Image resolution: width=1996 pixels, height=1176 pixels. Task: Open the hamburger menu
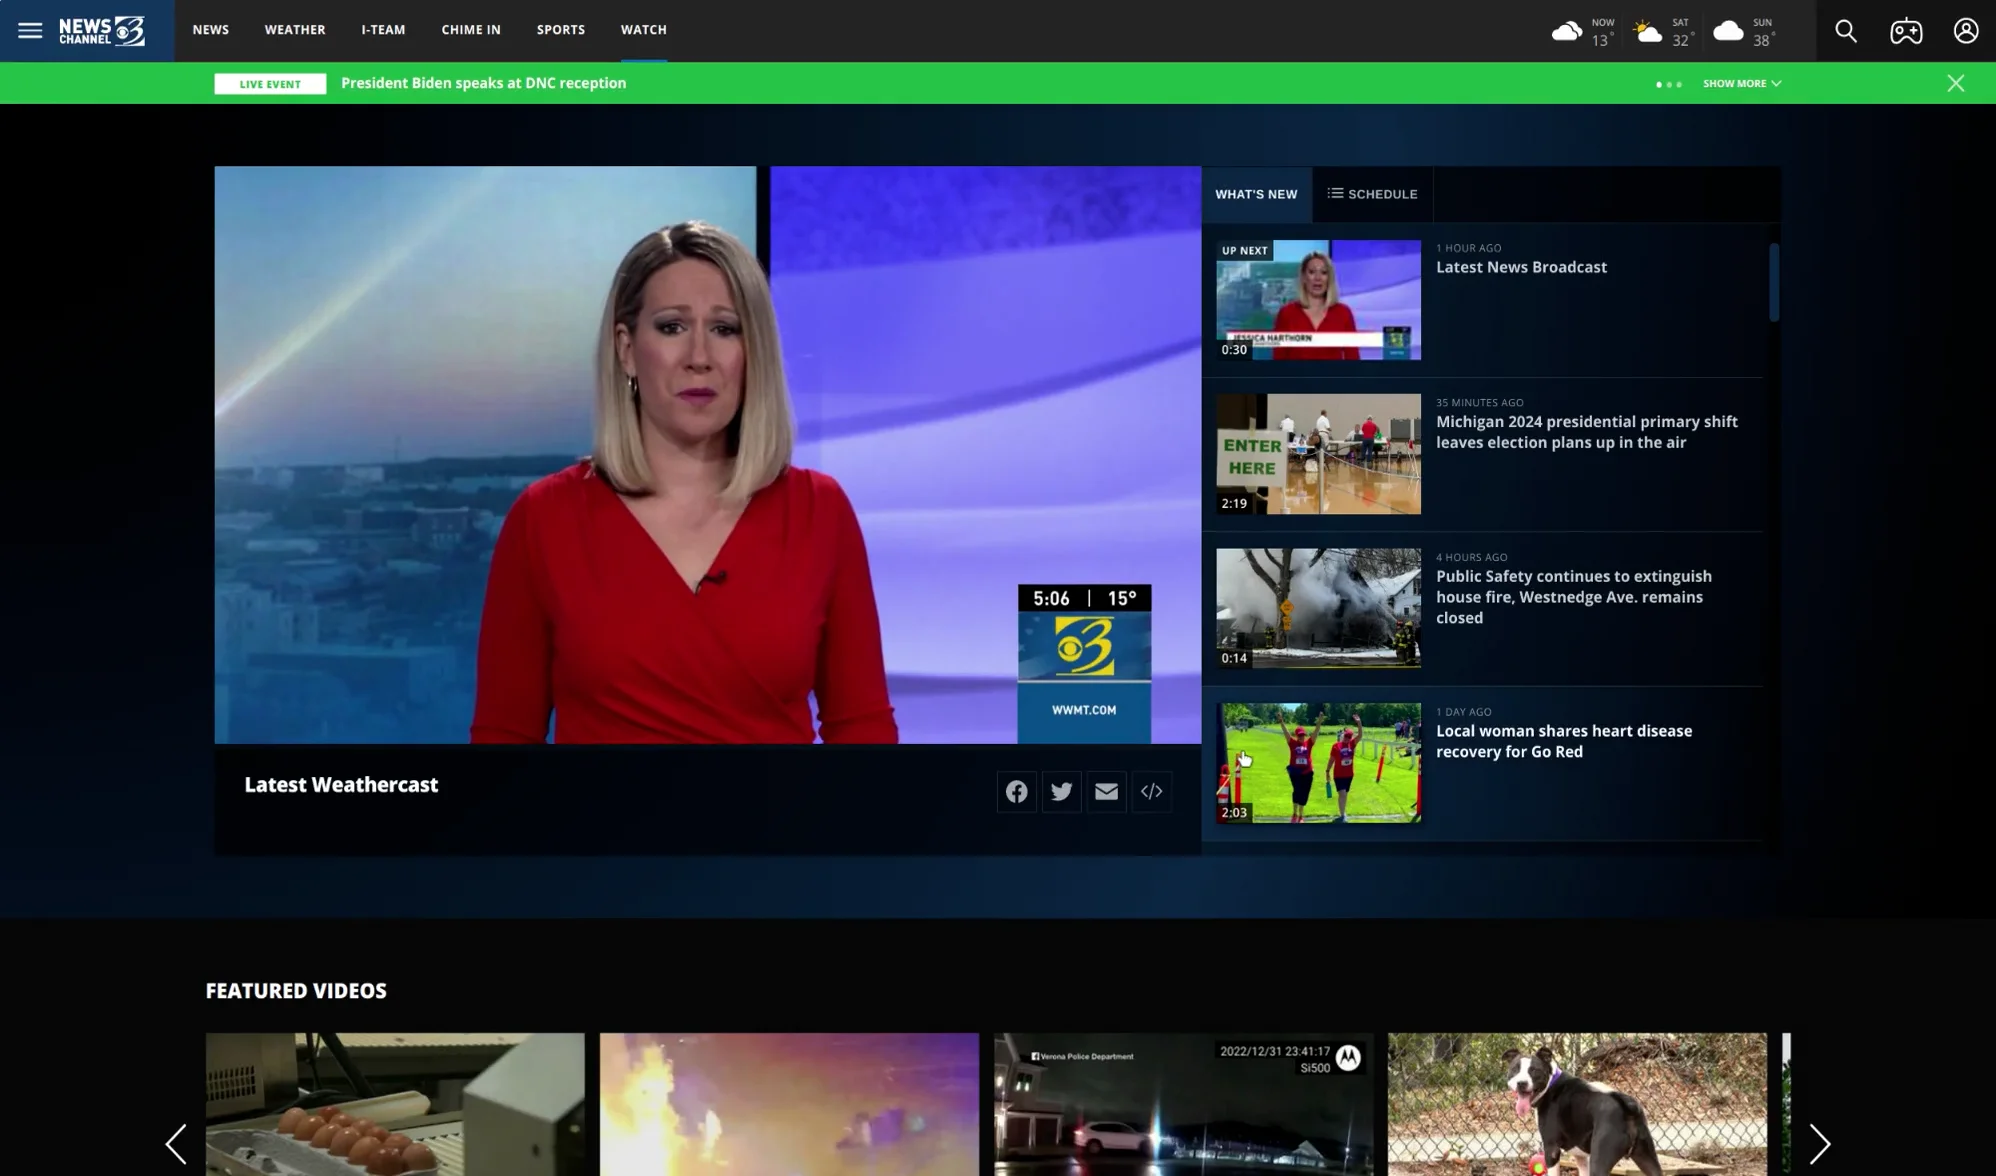(30, 30)
